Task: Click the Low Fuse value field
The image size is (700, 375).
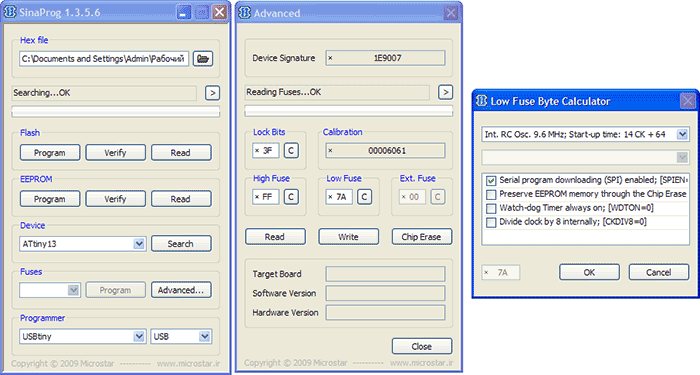Action: [339, 197]
